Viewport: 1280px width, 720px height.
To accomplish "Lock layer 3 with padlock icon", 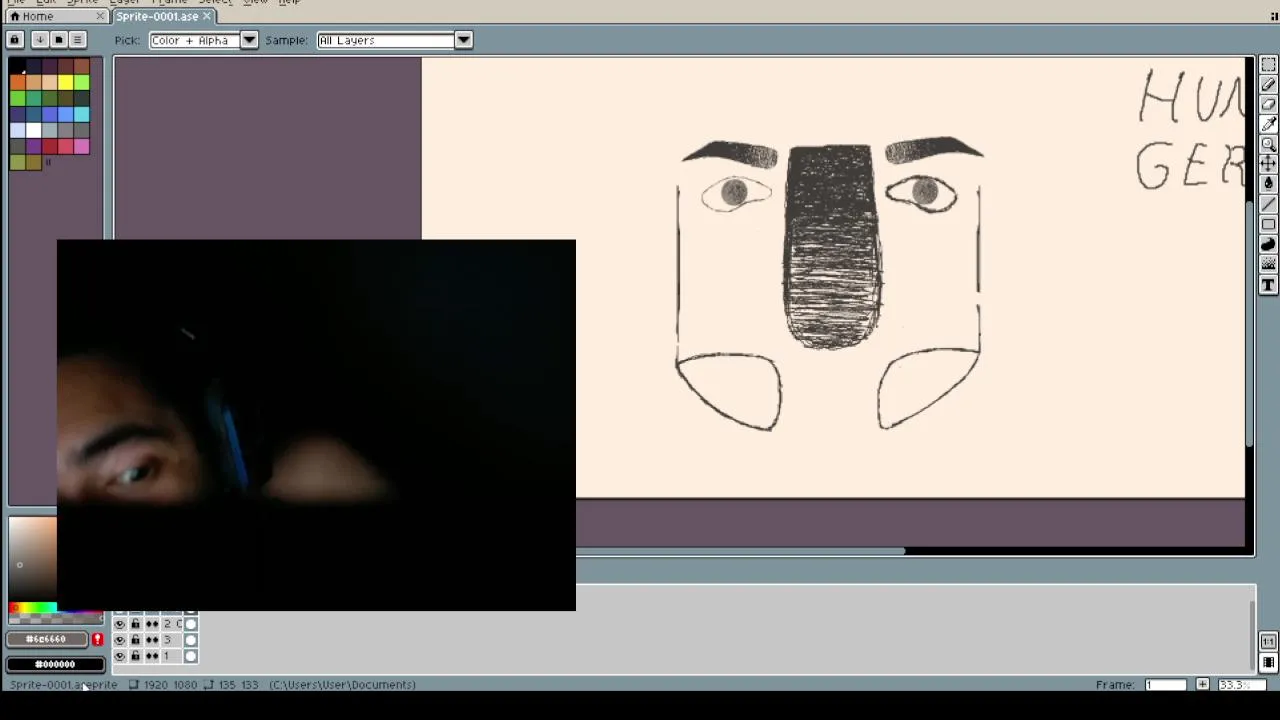I will click(135, 640).
